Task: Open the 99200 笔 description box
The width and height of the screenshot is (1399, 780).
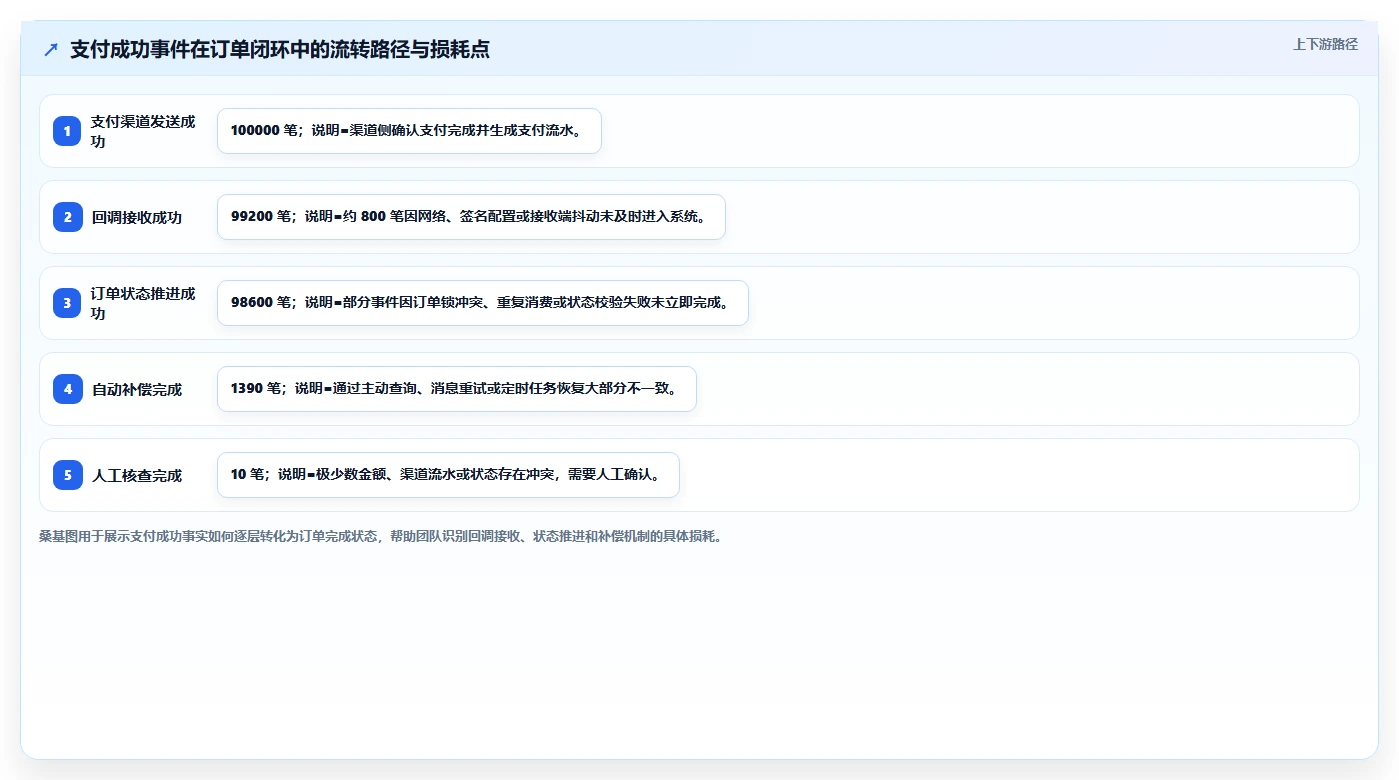Action: tap(471, 217)
